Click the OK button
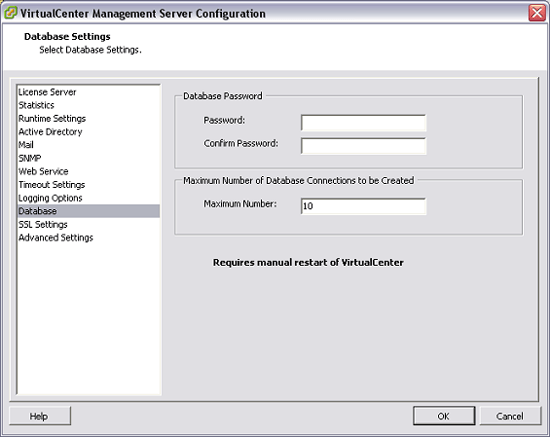Screen dimensions: 550x437 point(444,416)
